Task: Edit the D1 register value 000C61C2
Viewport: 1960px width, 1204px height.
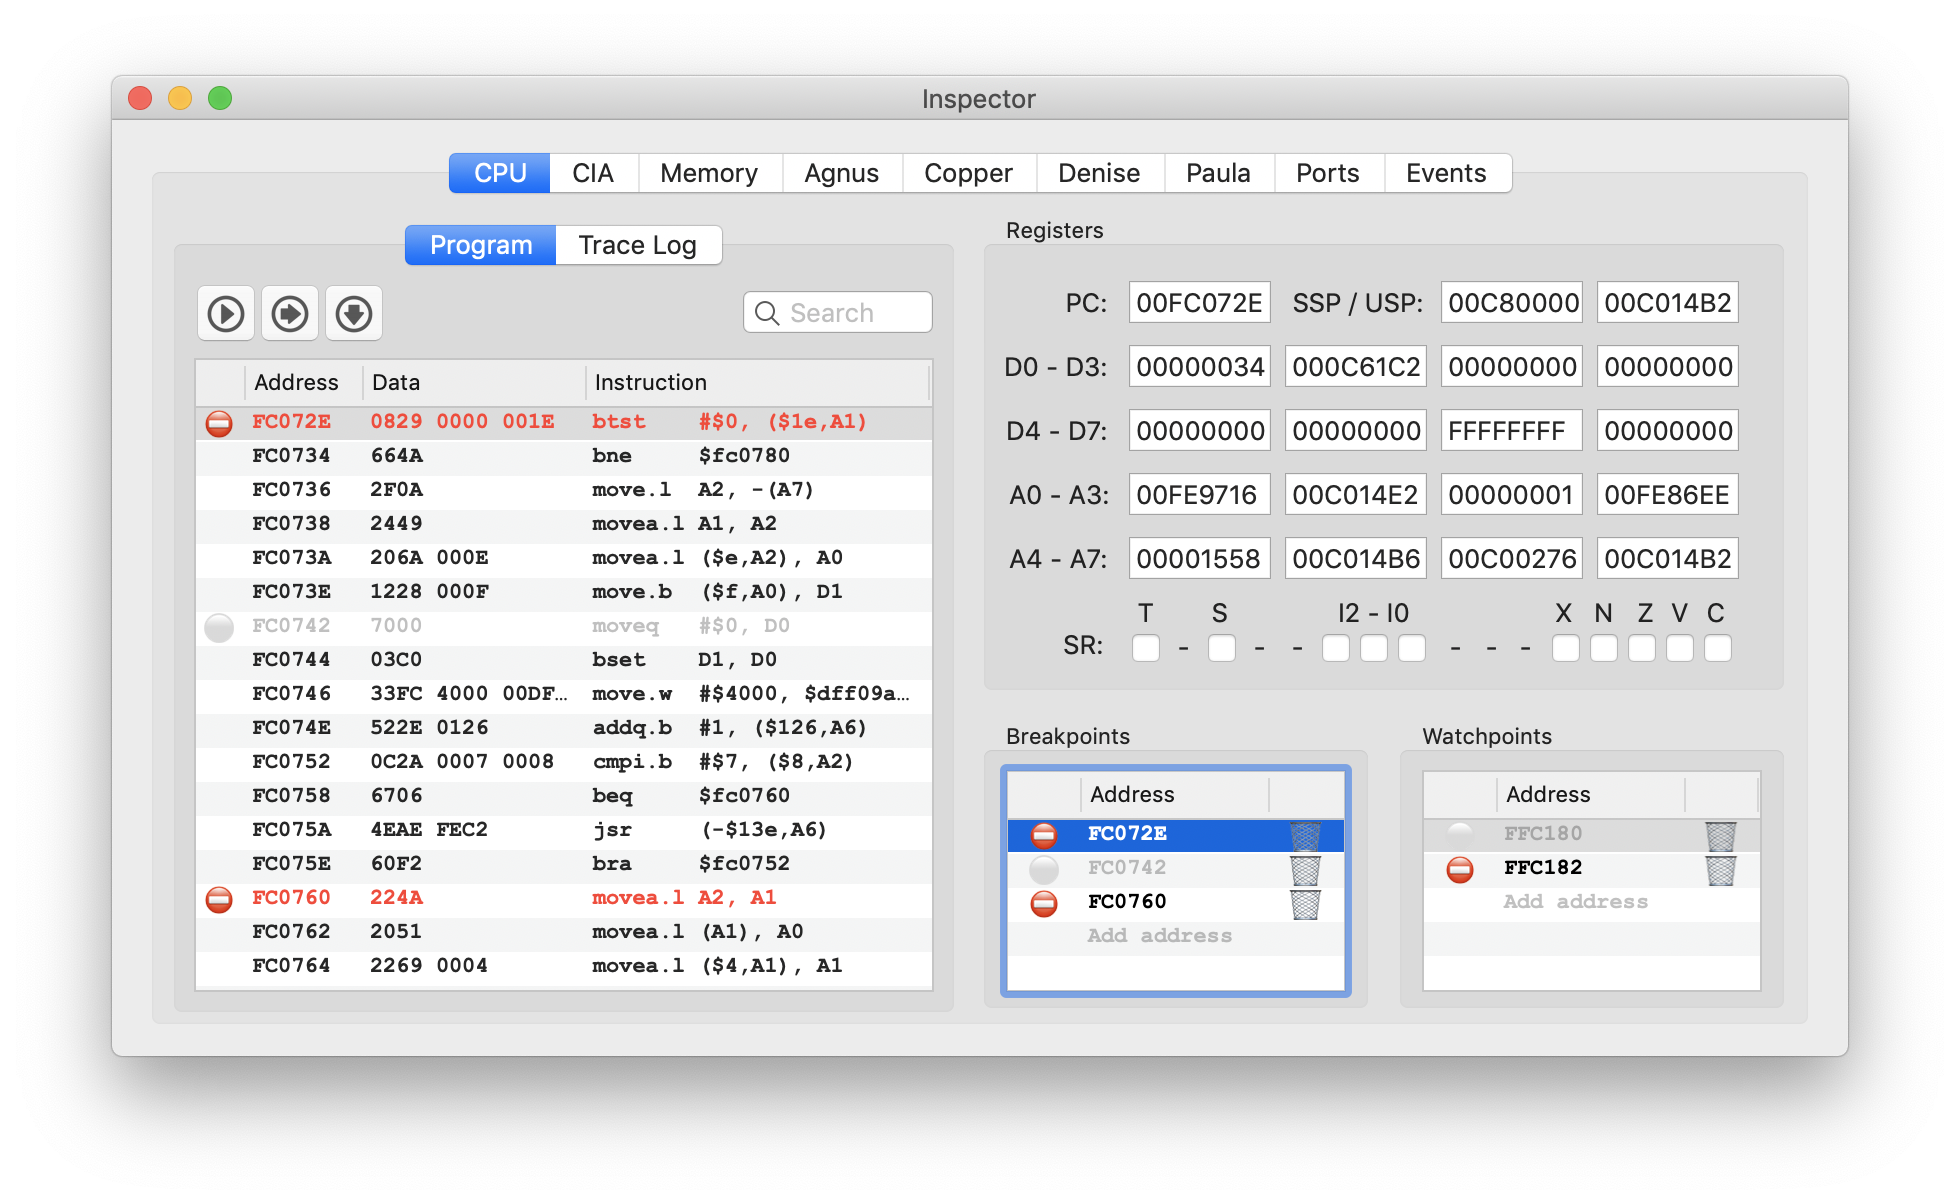Action: pyautogui.click(x=1355, y=367)
